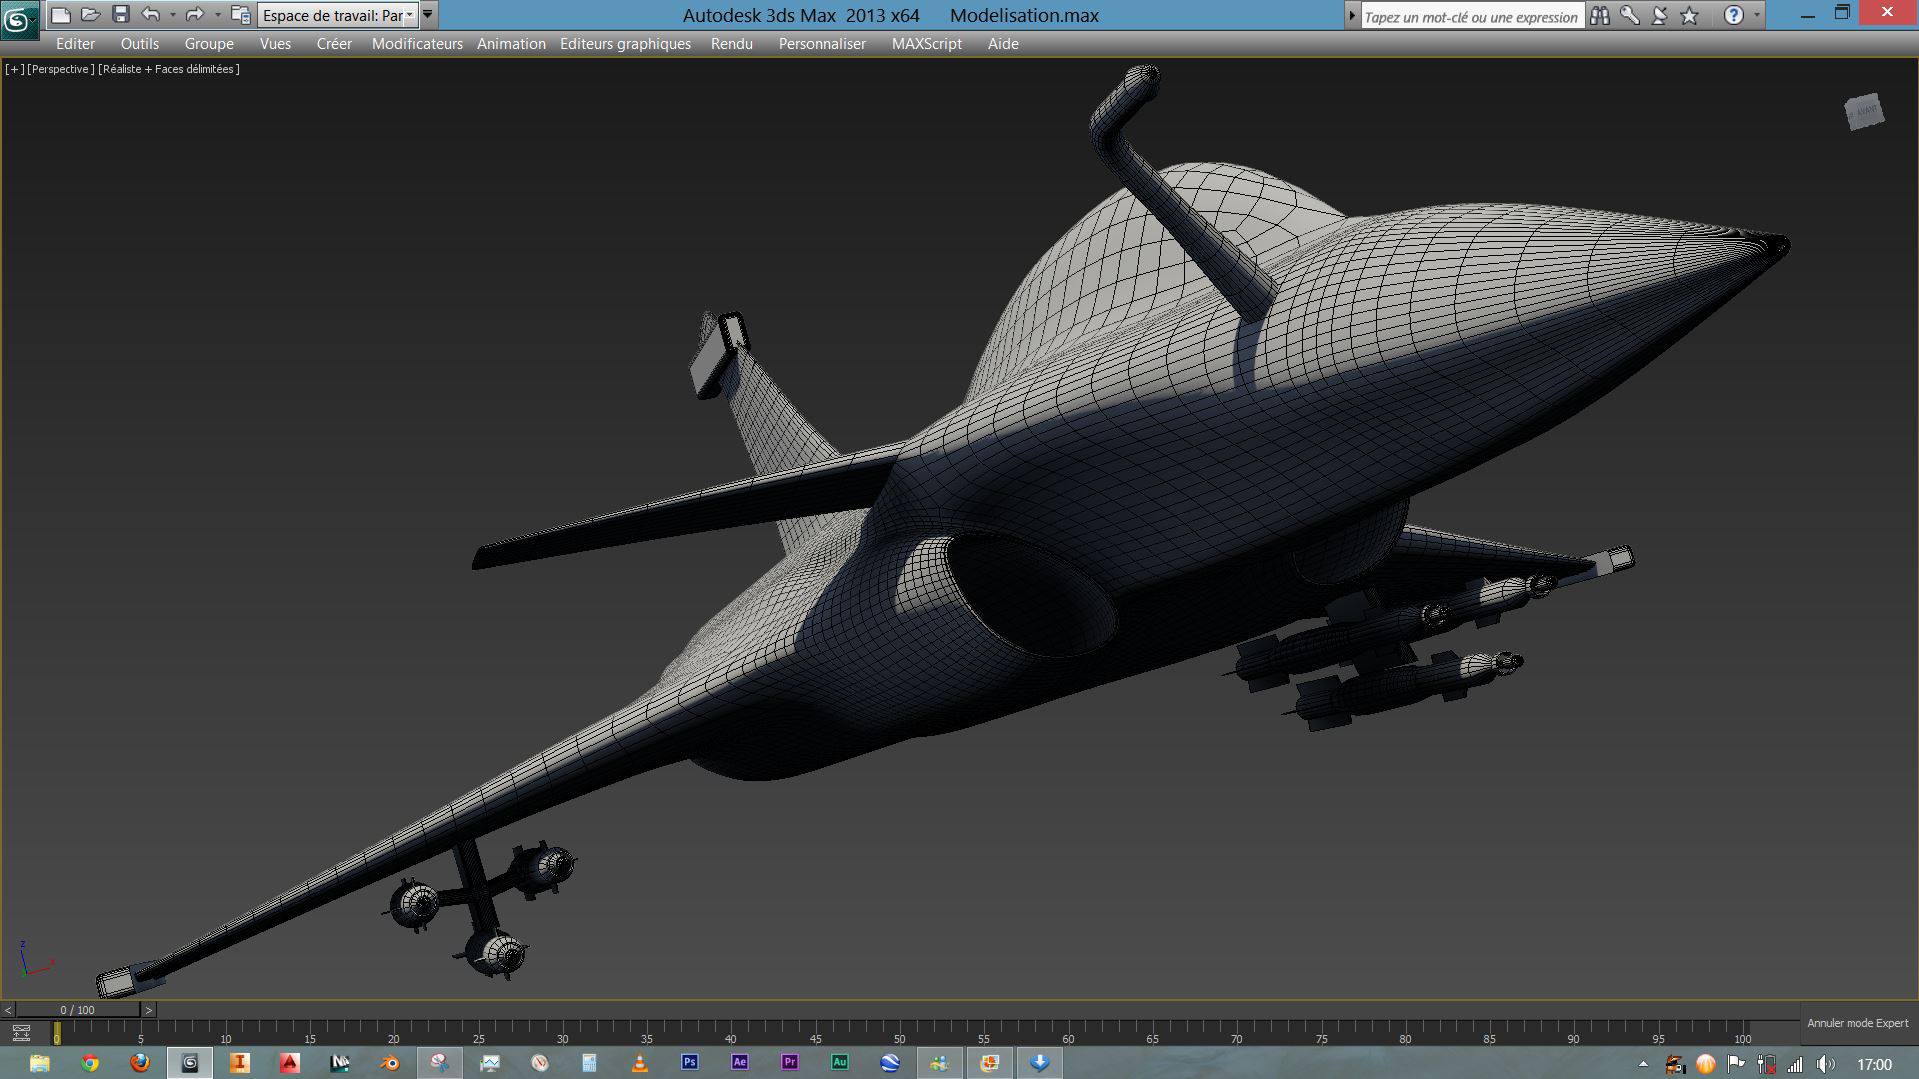Open the undo history dropdown arrow
This screenshot has width=1919, height=1079.
pos(173,16)
